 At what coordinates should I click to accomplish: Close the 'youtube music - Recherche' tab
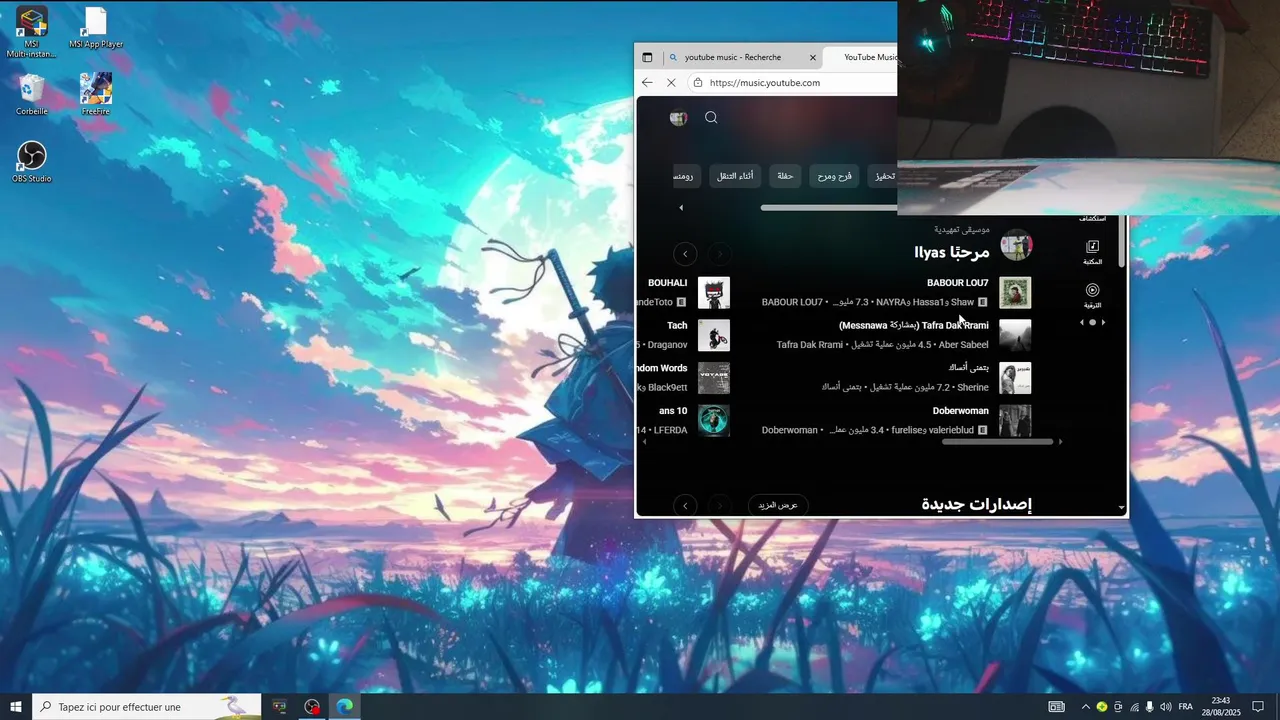pyautogui.click(x=813, y=57)
